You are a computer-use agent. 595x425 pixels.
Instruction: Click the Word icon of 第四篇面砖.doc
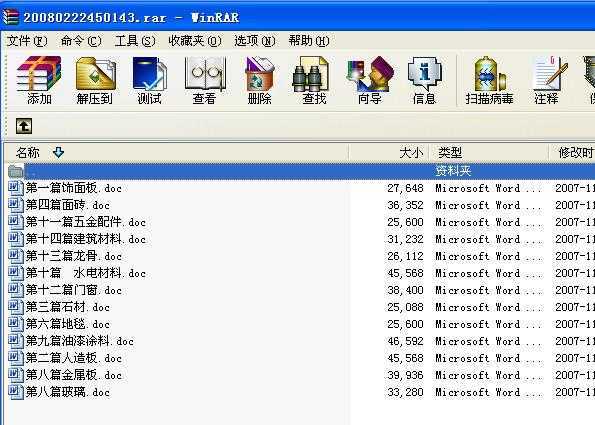point(16,205)
